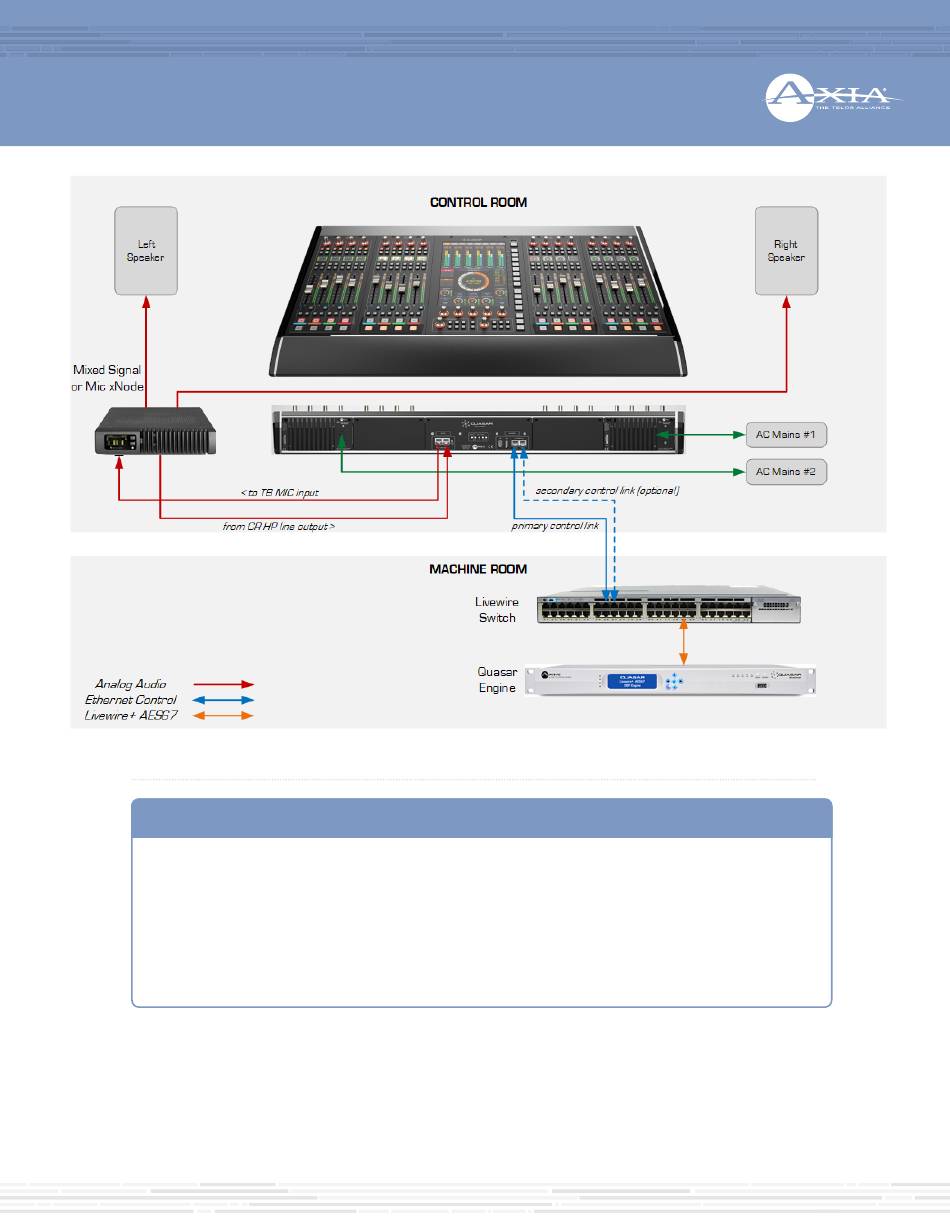Image resolution: width=950 pixels, height=1229 pixels.
Task: Click the Quasar console rear panel image
Action: [x=476, y=431]
